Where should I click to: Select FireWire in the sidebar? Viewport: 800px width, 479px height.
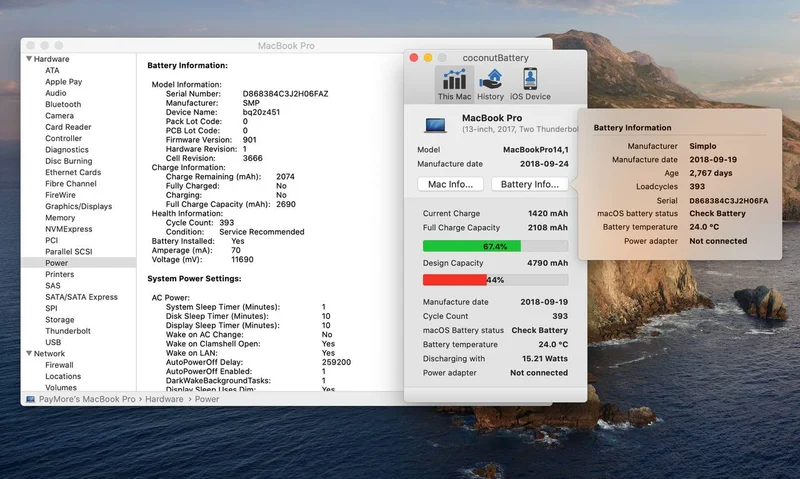[60, 195]
